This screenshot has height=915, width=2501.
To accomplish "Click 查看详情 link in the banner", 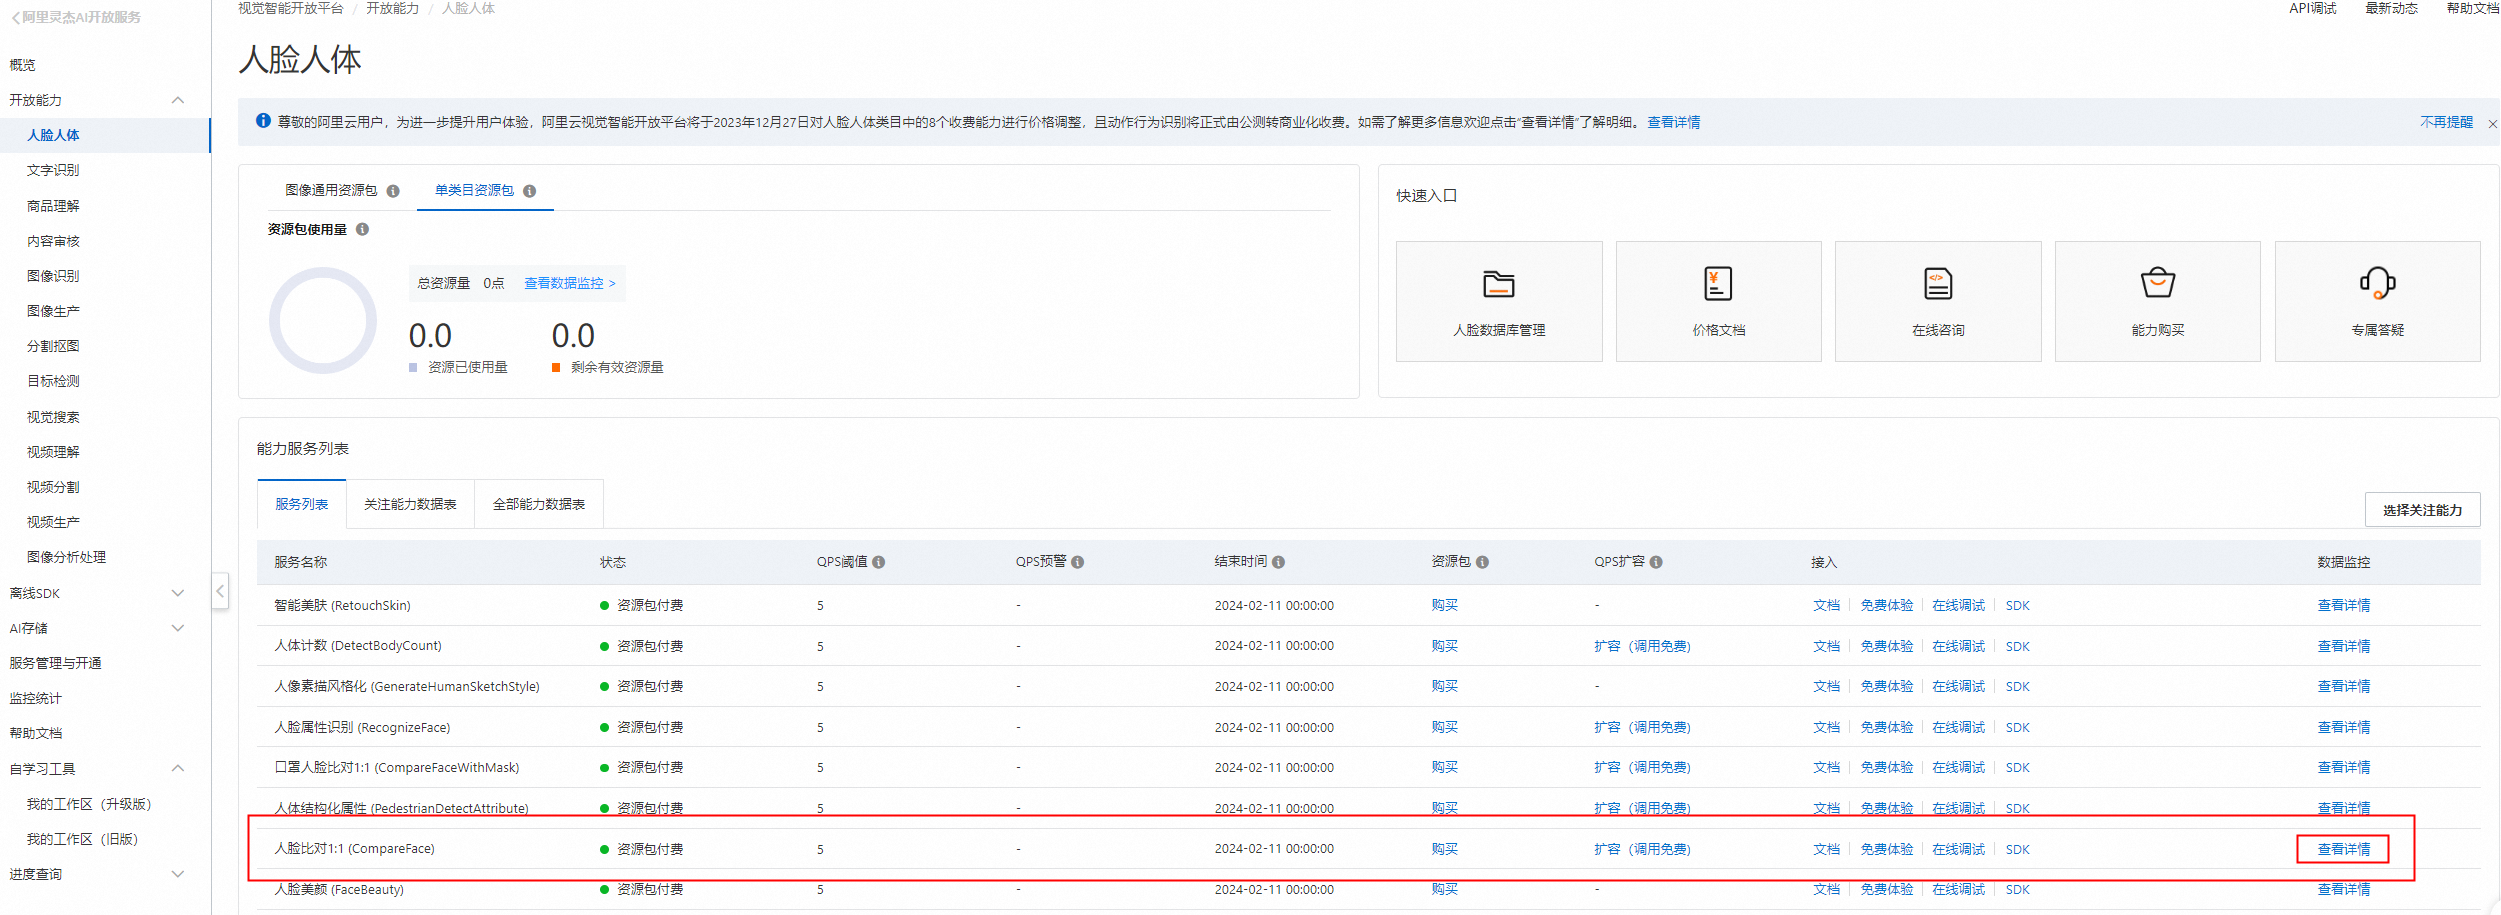I will [1674, 122].
